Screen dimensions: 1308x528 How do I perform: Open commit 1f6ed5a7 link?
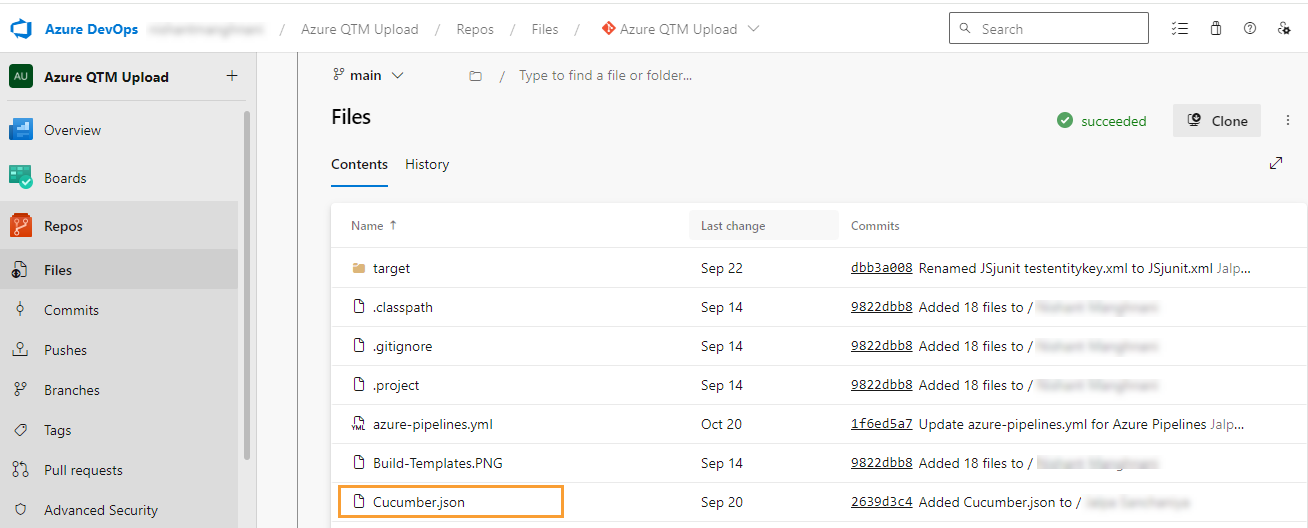click(x=882, y=424)
